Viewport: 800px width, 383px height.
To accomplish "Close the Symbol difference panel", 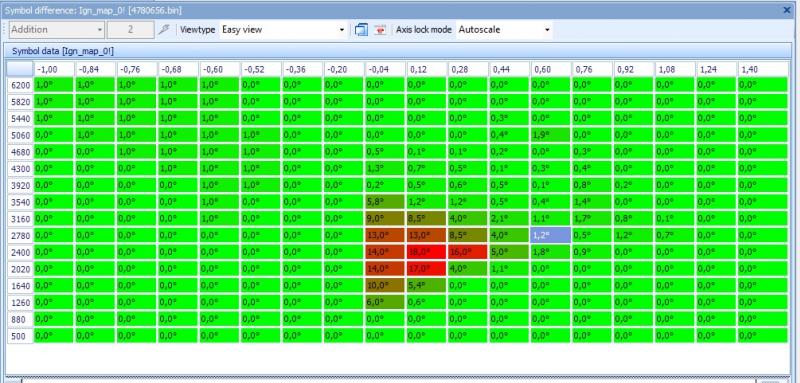I will click(787, 10).
